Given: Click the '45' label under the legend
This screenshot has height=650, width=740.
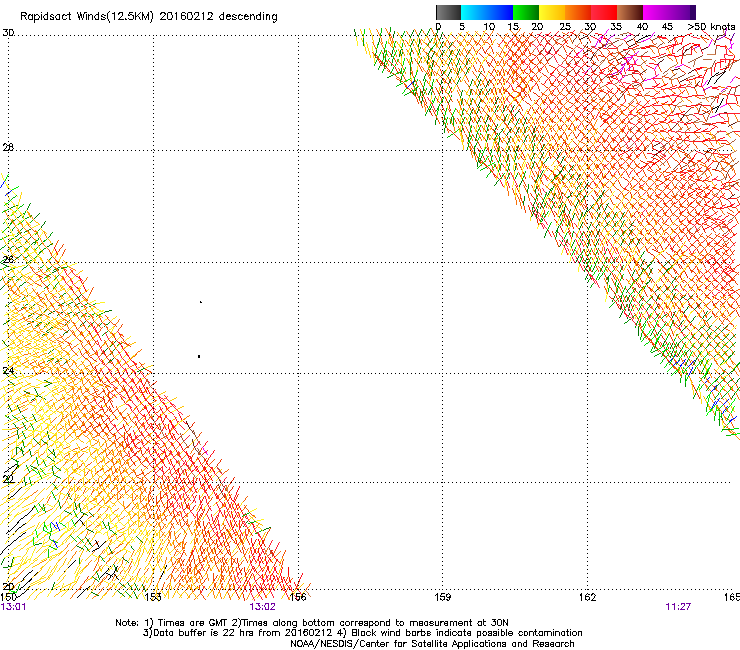Looking at the screenshot, I should pyautogui.click(x=667, y=27).
